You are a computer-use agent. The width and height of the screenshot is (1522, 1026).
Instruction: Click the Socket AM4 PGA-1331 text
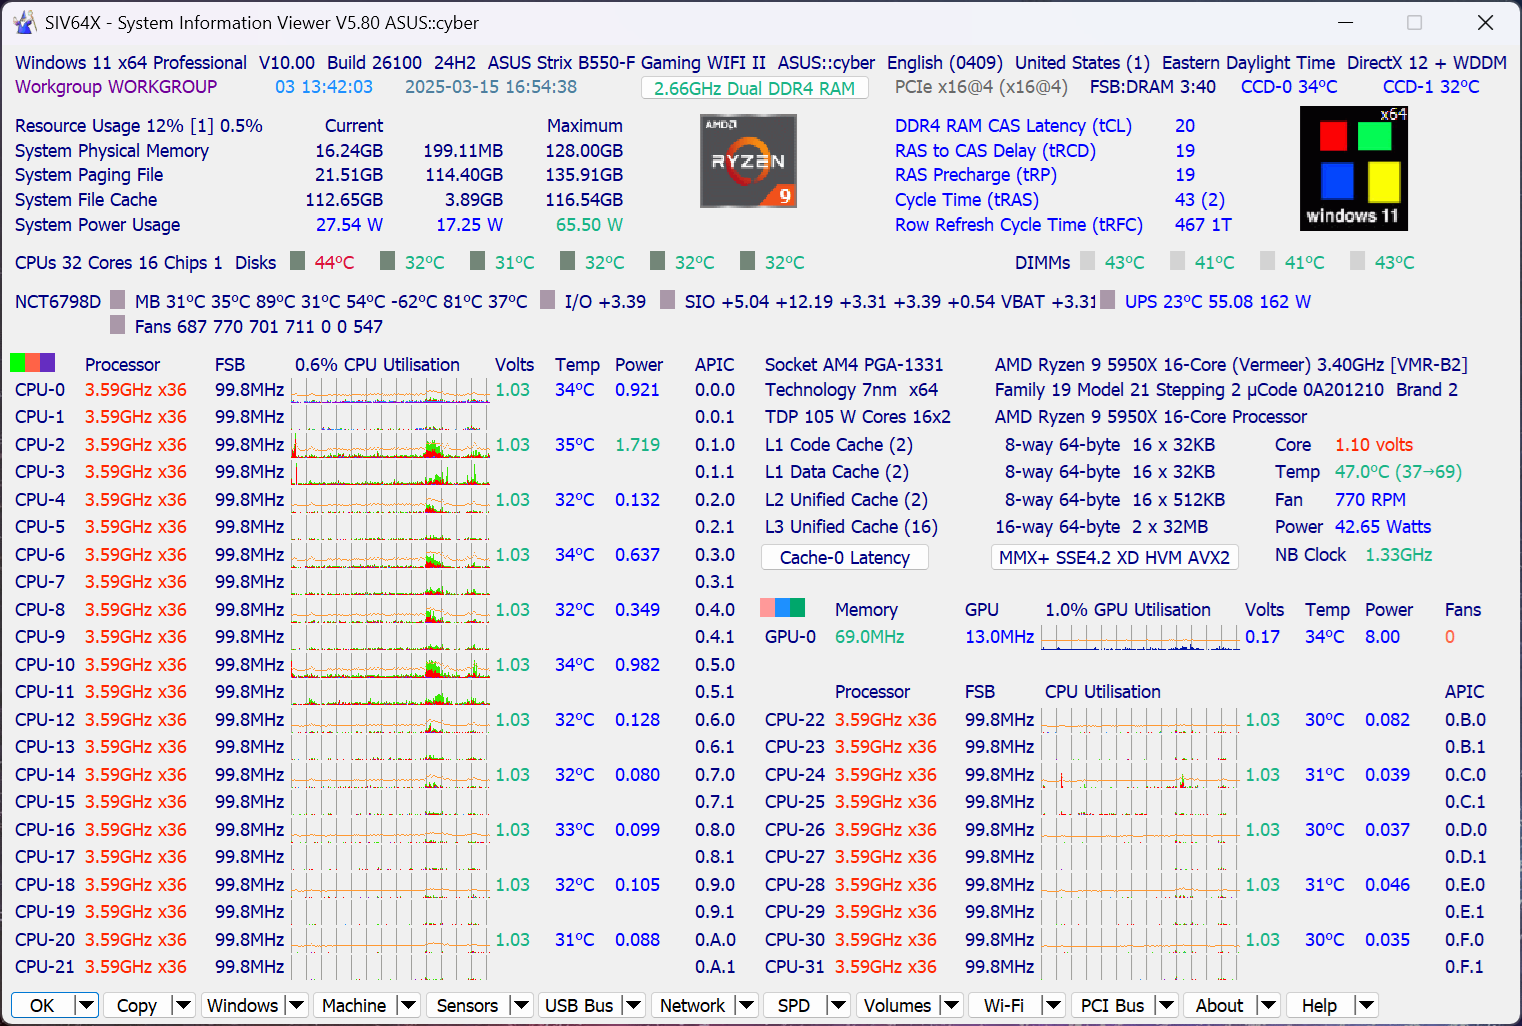[x=854, y=364]
